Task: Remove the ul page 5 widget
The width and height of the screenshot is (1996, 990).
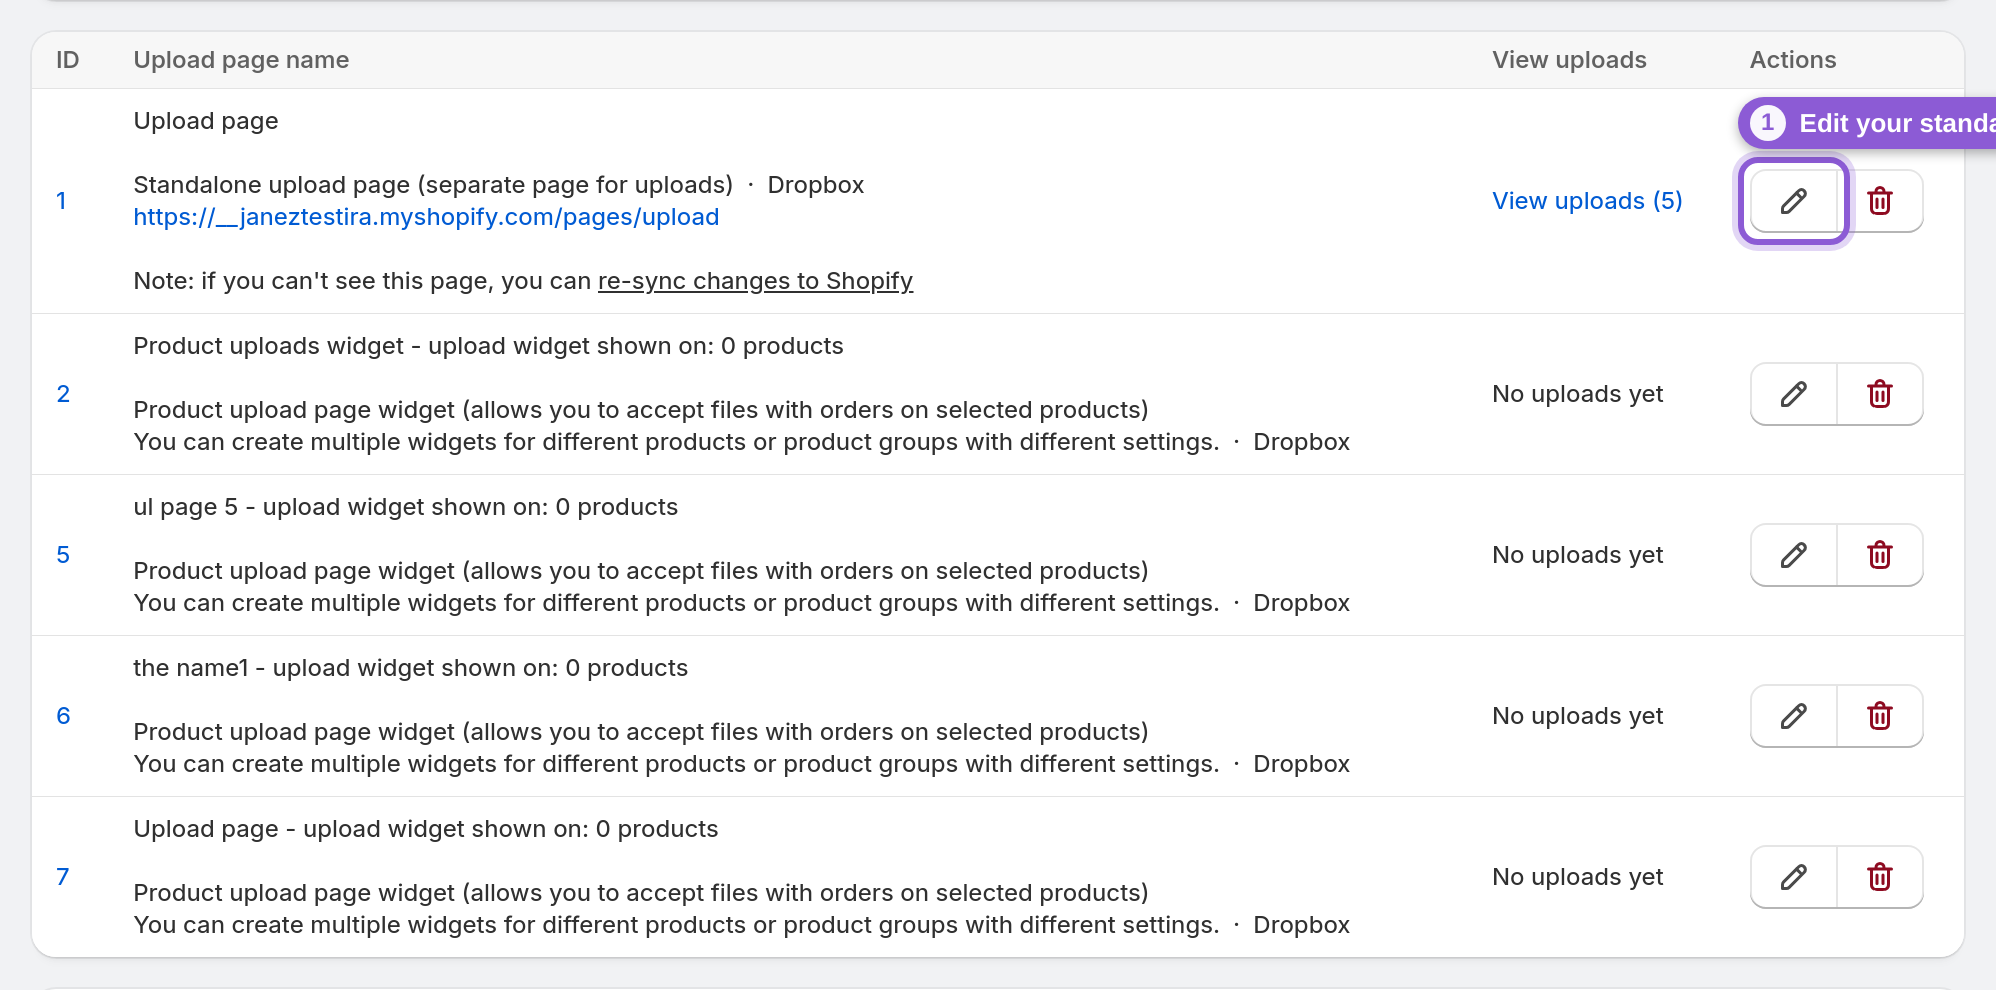Action: pyautogui.click(x=1880, y=555)
